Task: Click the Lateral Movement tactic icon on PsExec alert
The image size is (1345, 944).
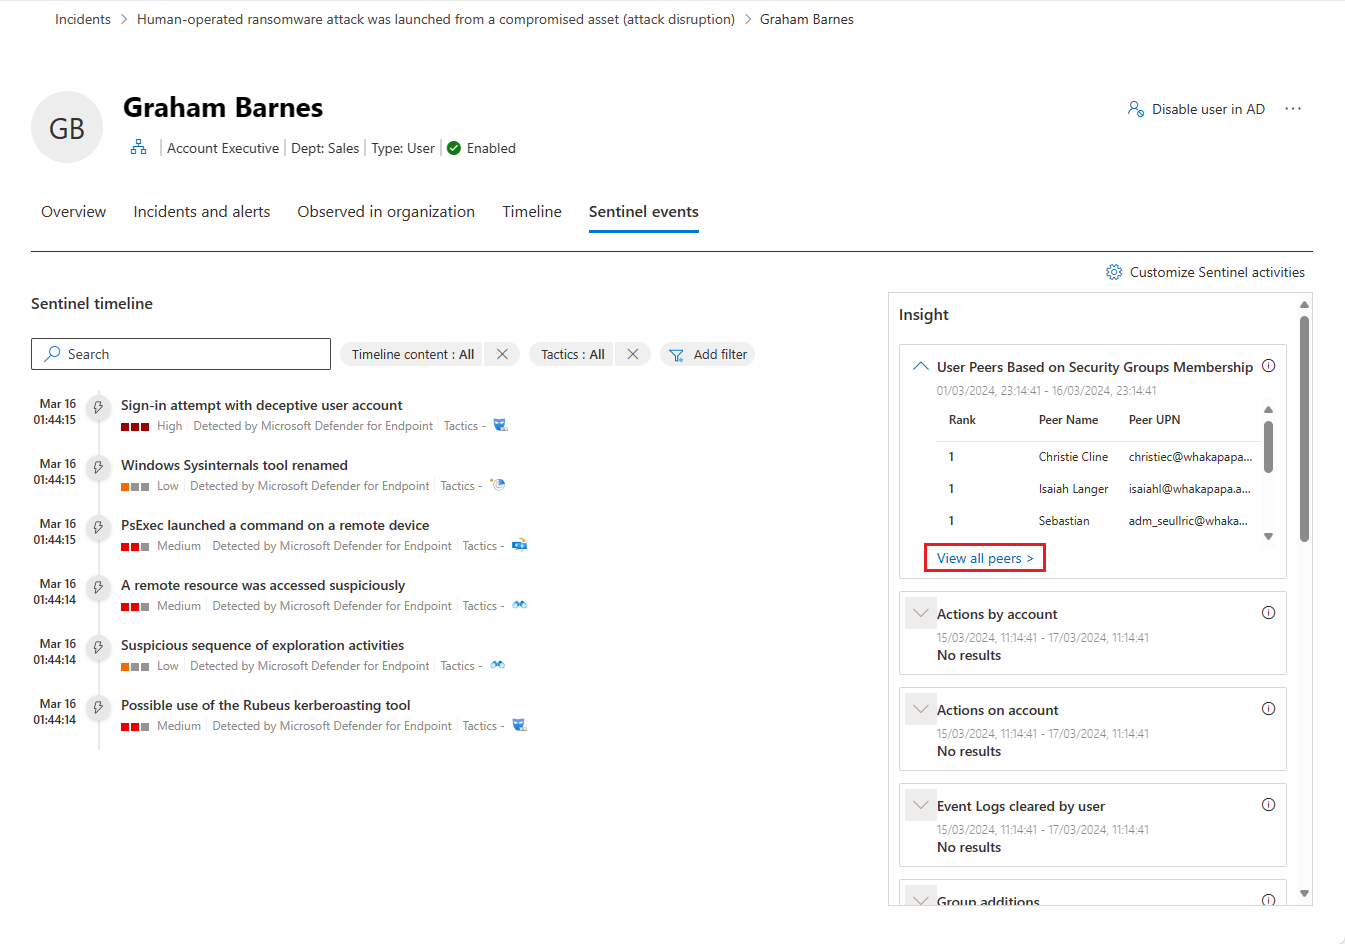Action: (x=519, y=544)
